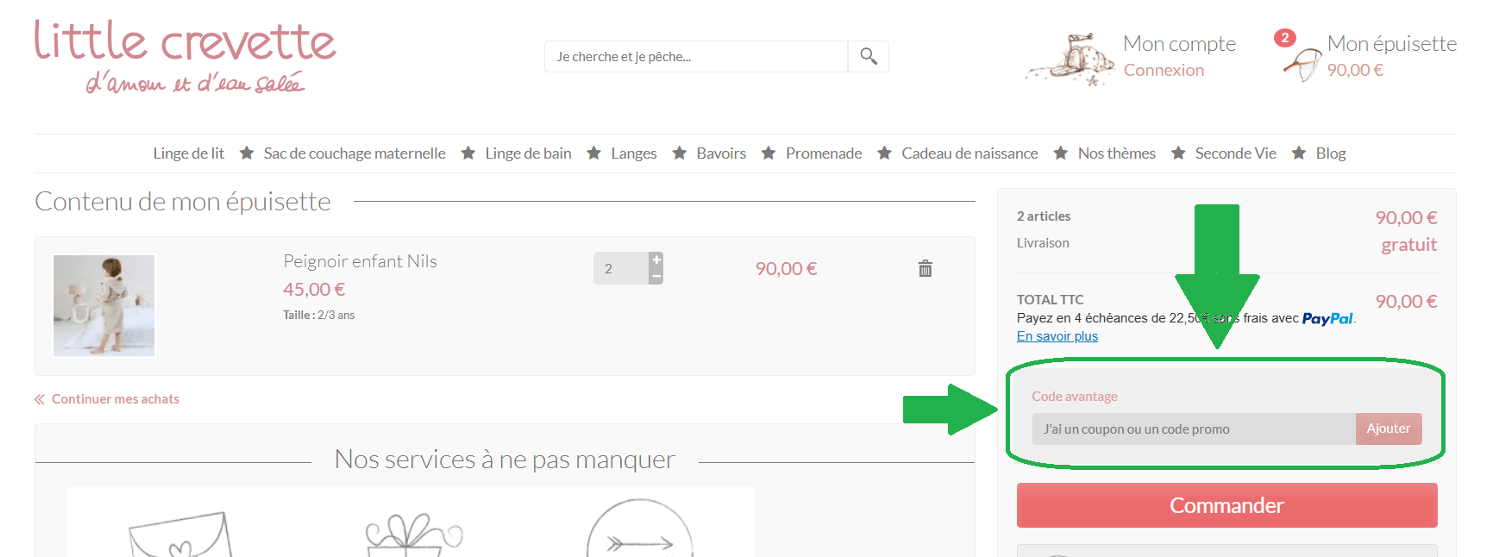Image resolution: width=1500 pixels, height=557 pixels.
Task: Click the header cart total 90,00 €
Action: pos(1355,70)
